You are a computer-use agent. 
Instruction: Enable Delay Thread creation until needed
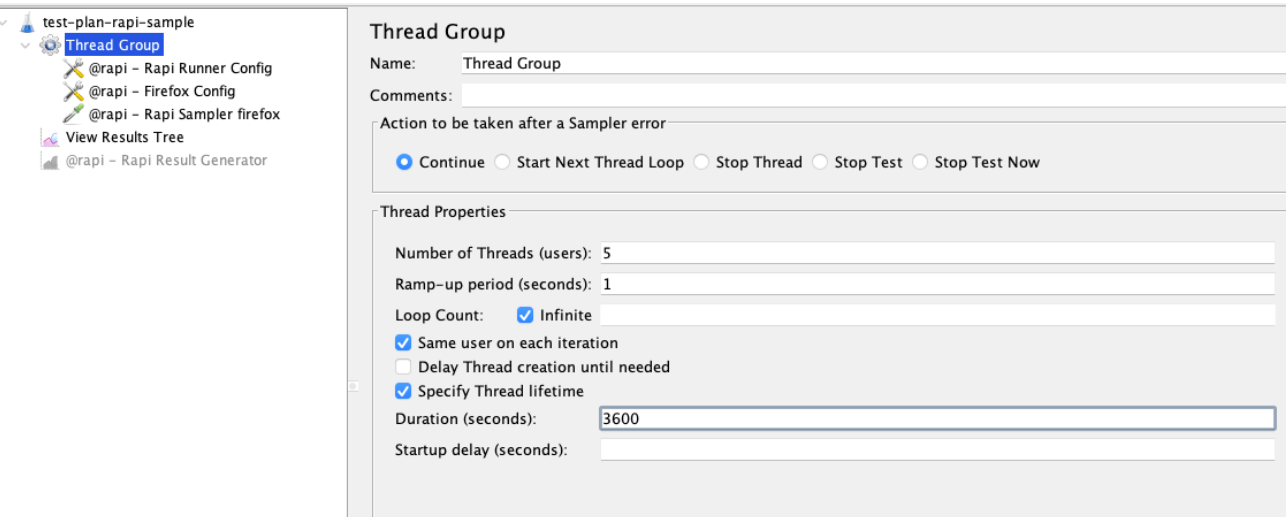(403, 367)
